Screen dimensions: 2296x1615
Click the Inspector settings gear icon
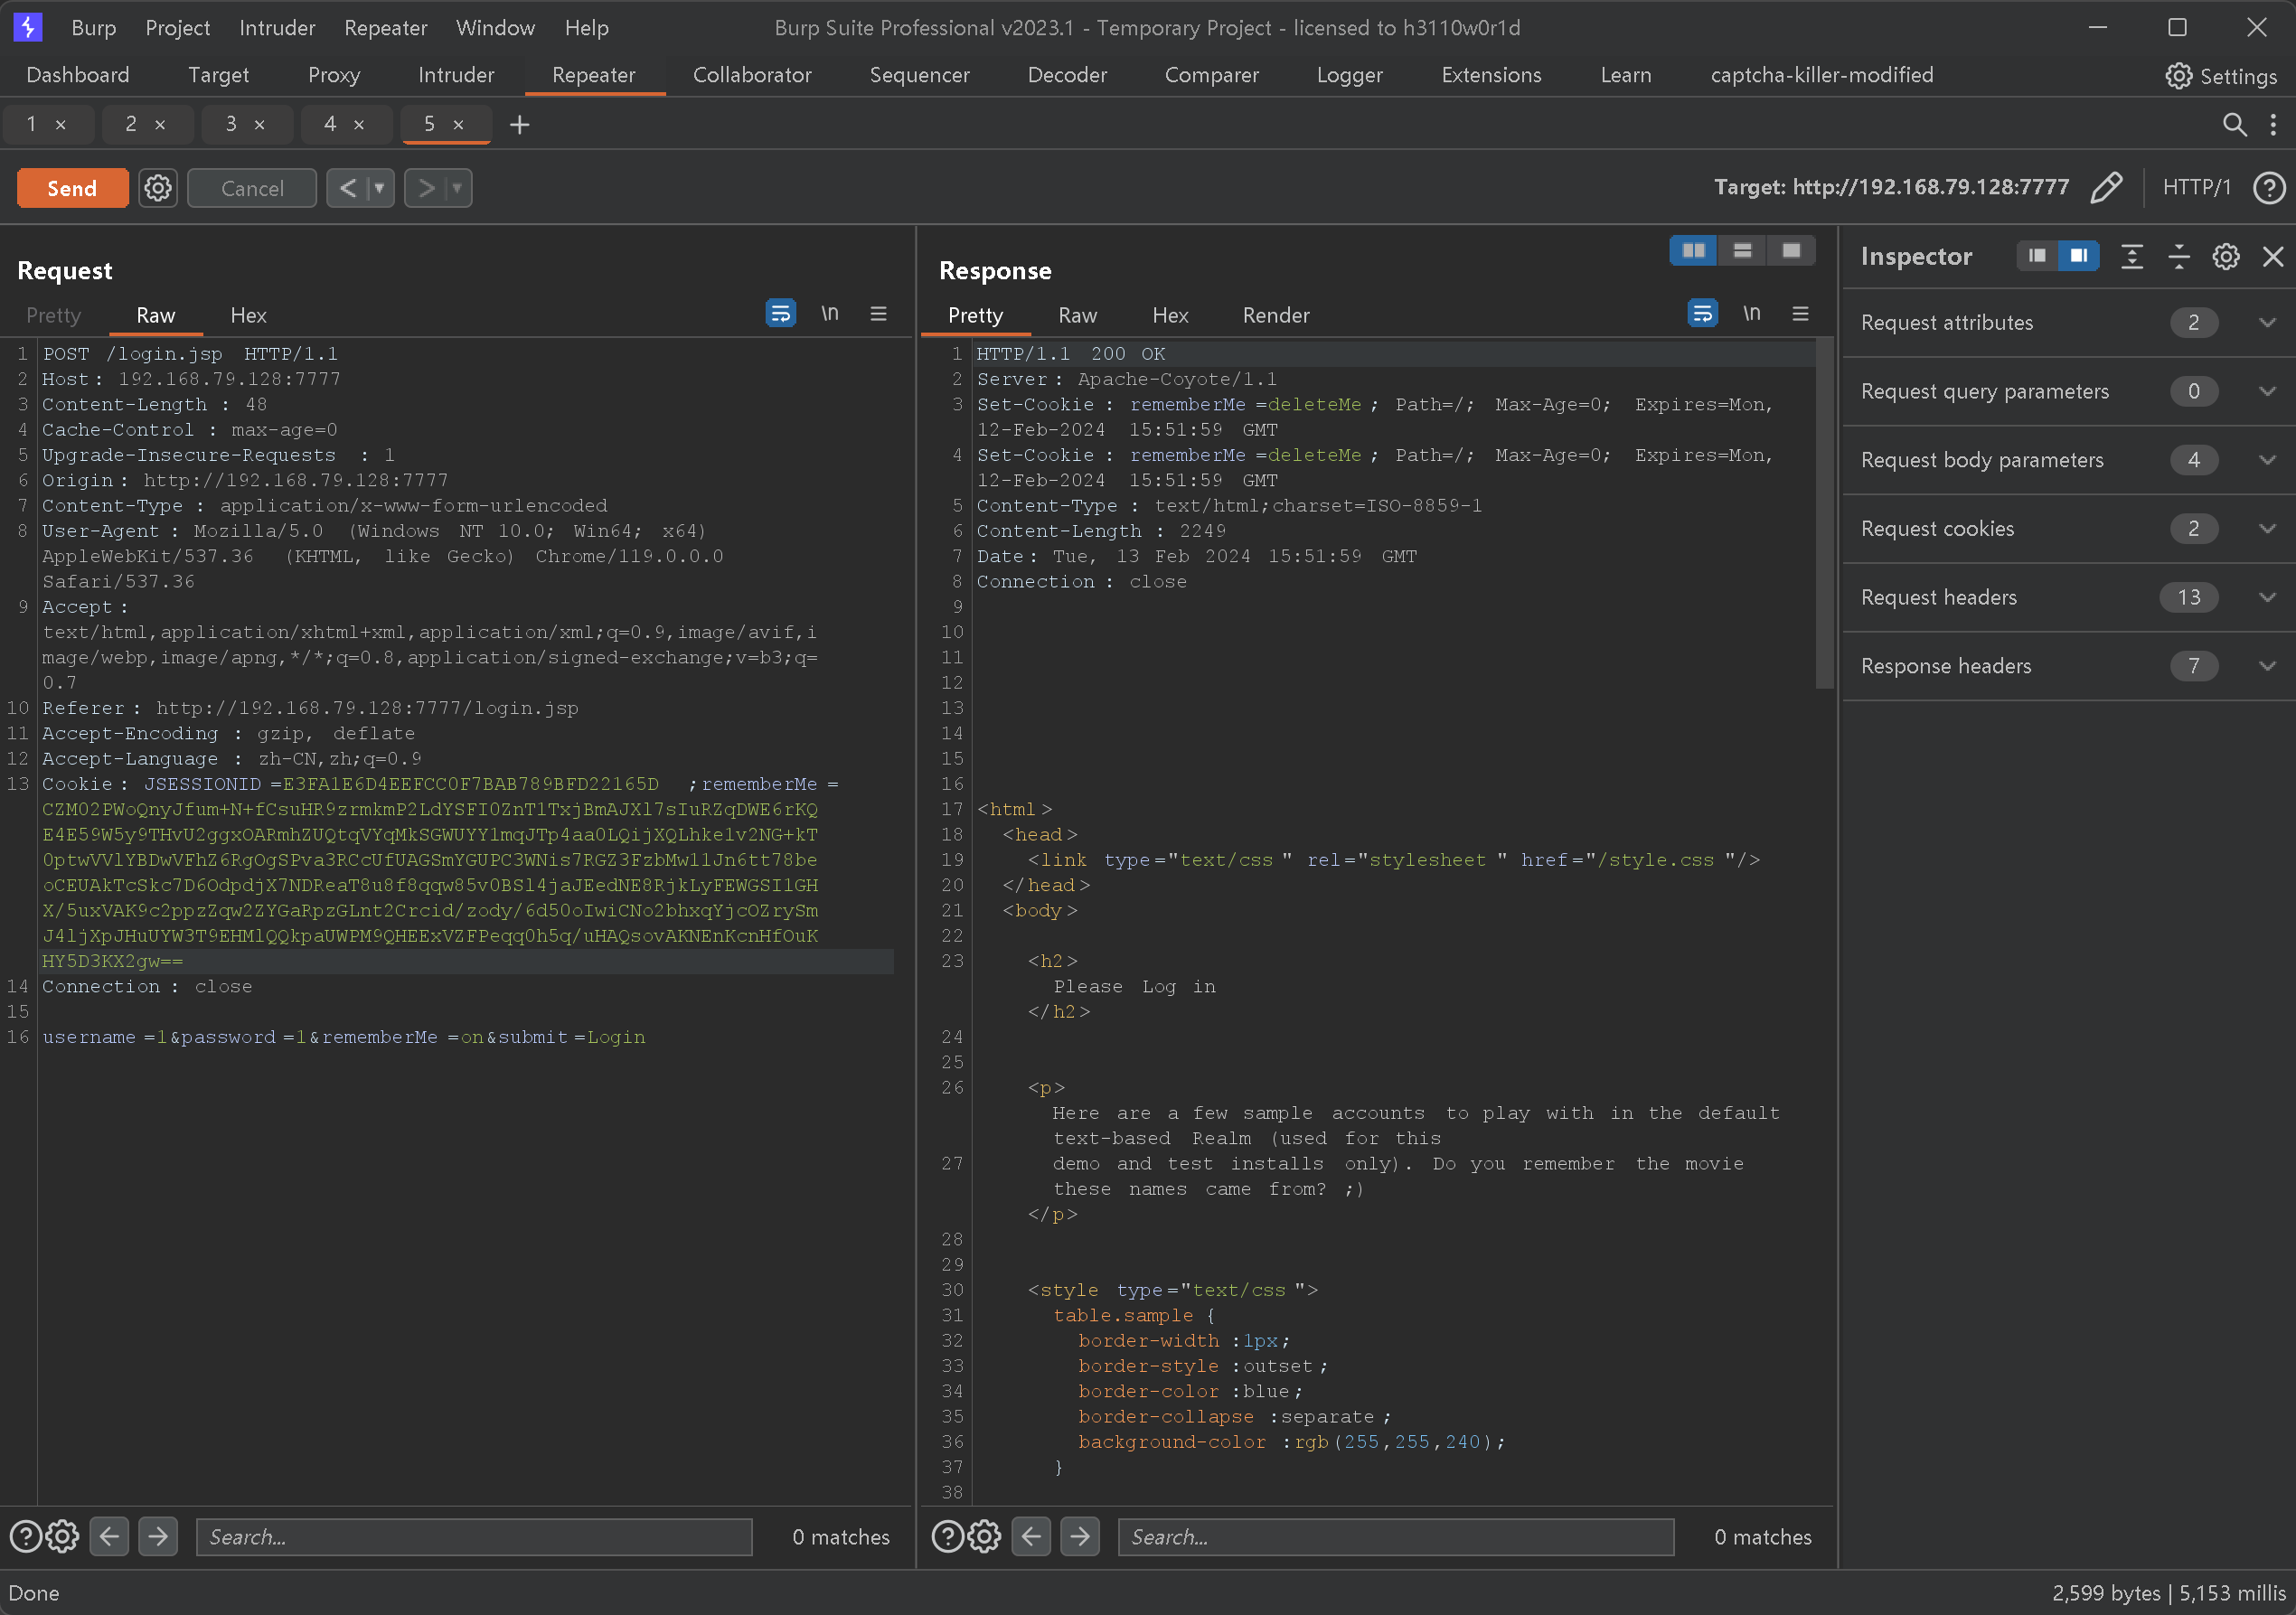point(2225,257)
